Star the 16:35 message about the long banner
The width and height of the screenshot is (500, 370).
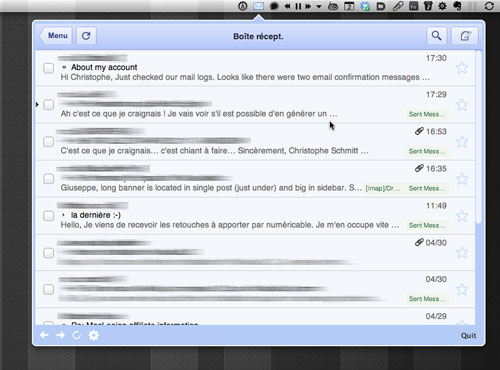(462, 179)
